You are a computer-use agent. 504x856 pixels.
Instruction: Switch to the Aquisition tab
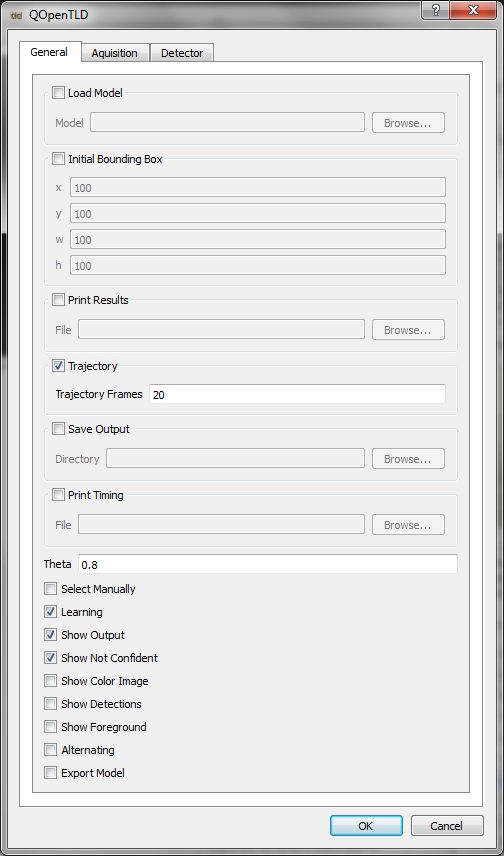pyautogui.click(x=115, y=53)
